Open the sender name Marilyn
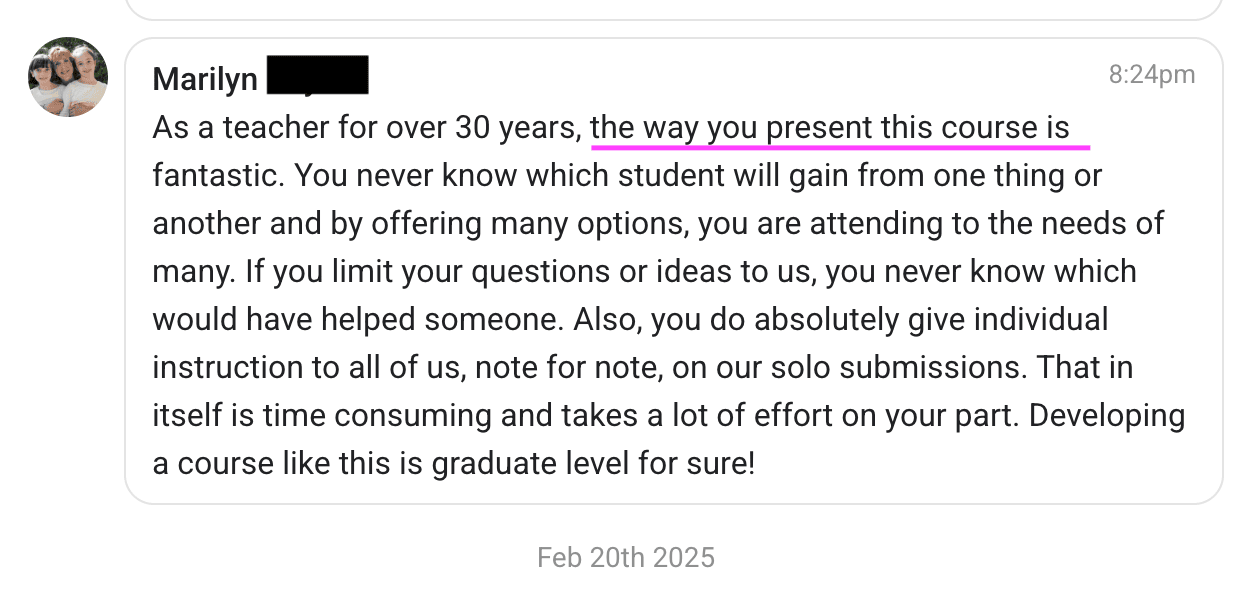 pyautogui.click(x=205, y=79)
